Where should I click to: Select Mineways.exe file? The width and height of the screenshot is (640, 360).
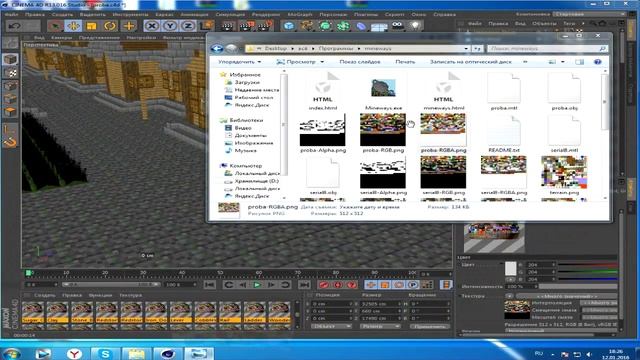click(x=383, y=94)
